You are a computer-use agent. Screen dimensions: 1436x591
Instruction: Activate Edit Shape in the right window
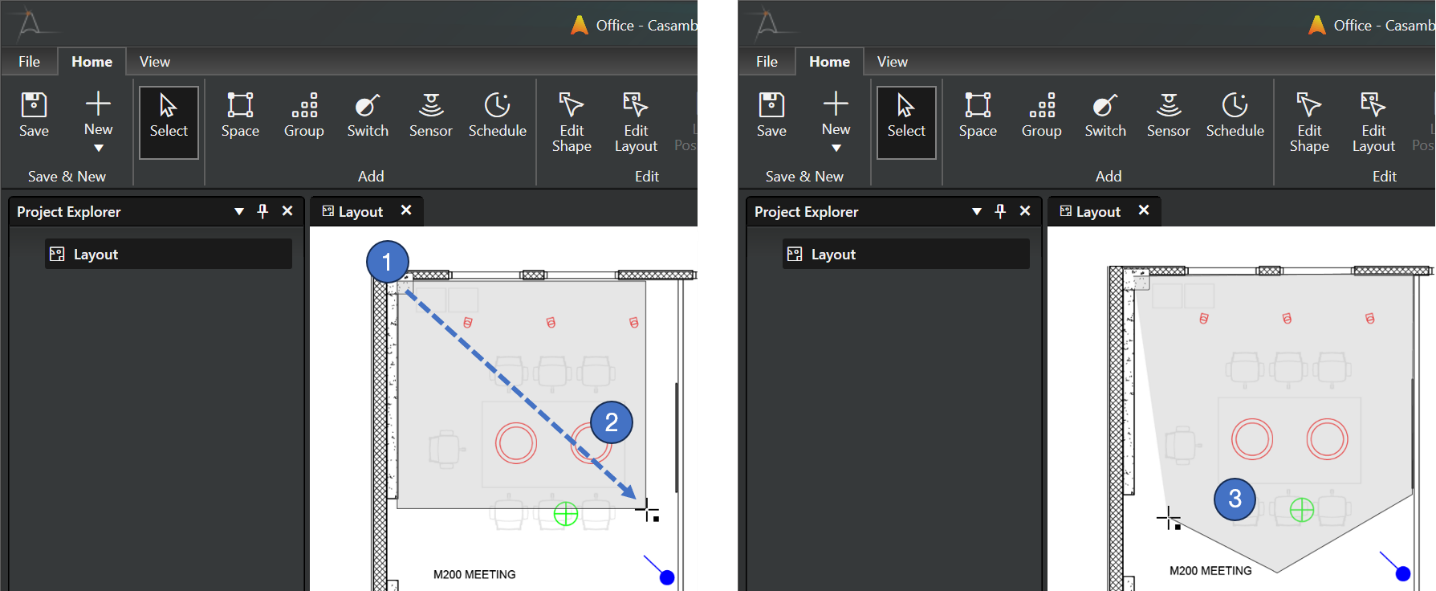coord(1309,121)
